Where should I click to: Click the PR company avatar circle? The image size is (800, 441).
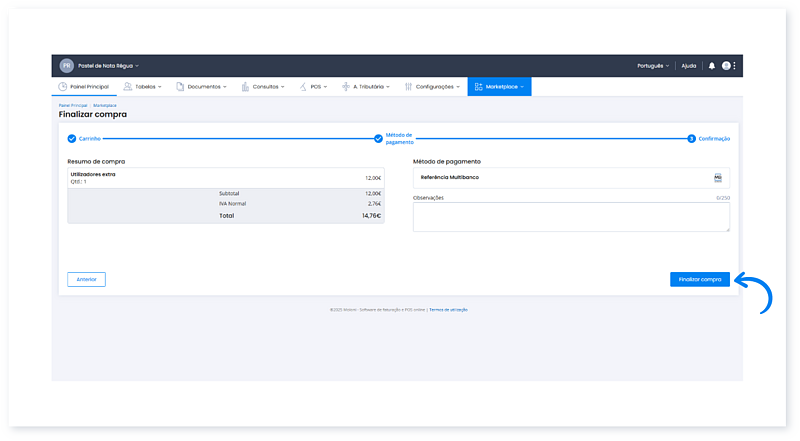point(67,66)
